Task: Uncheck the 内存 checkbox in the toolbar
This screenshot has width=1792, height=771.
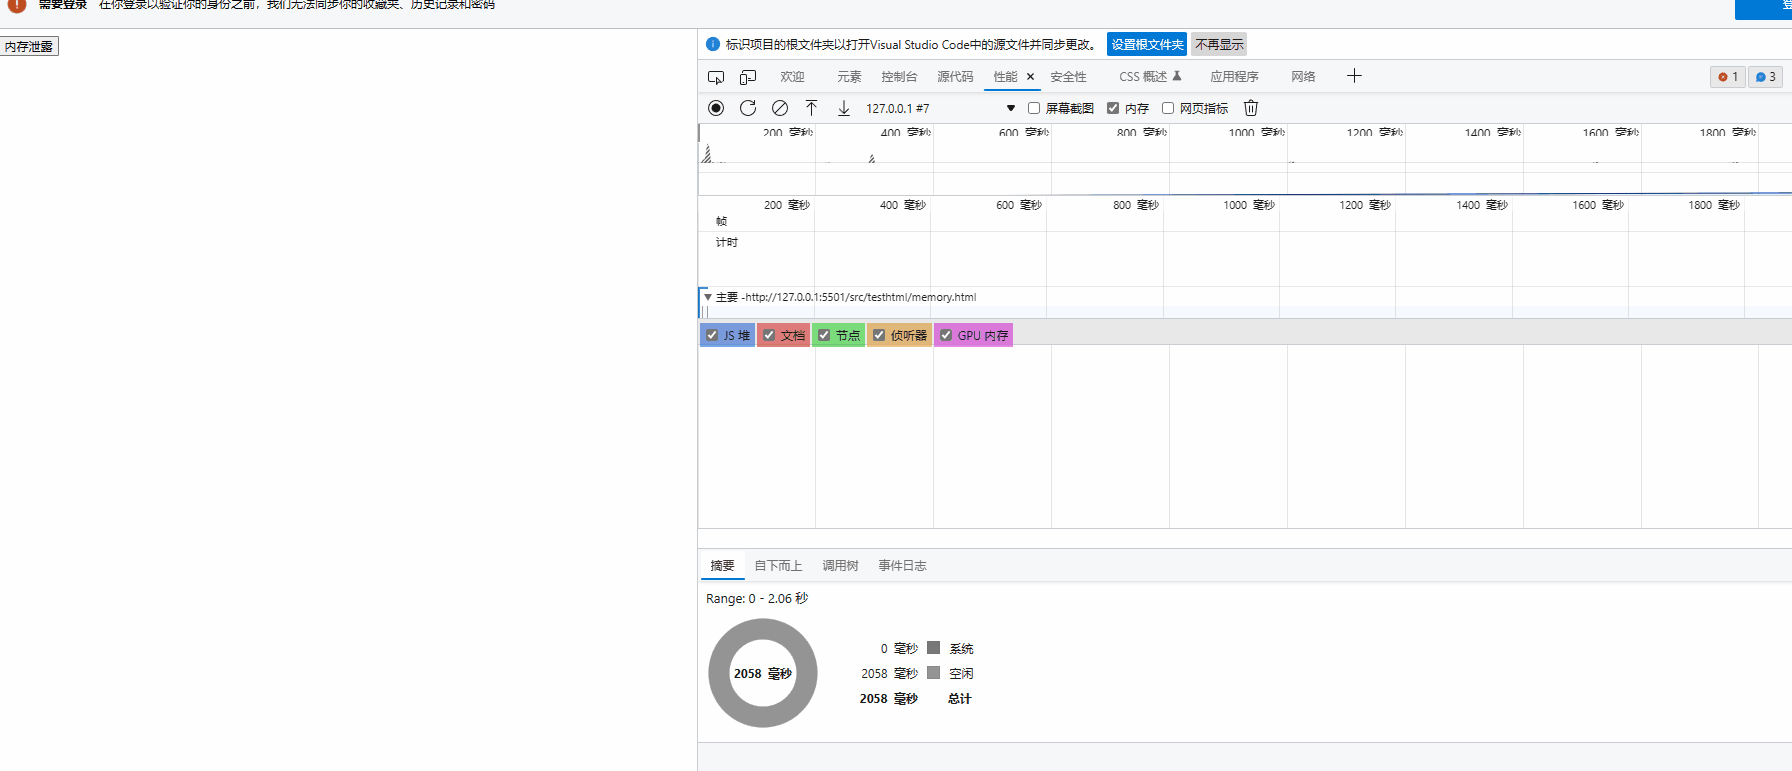Action: (x=1113, y=108)
